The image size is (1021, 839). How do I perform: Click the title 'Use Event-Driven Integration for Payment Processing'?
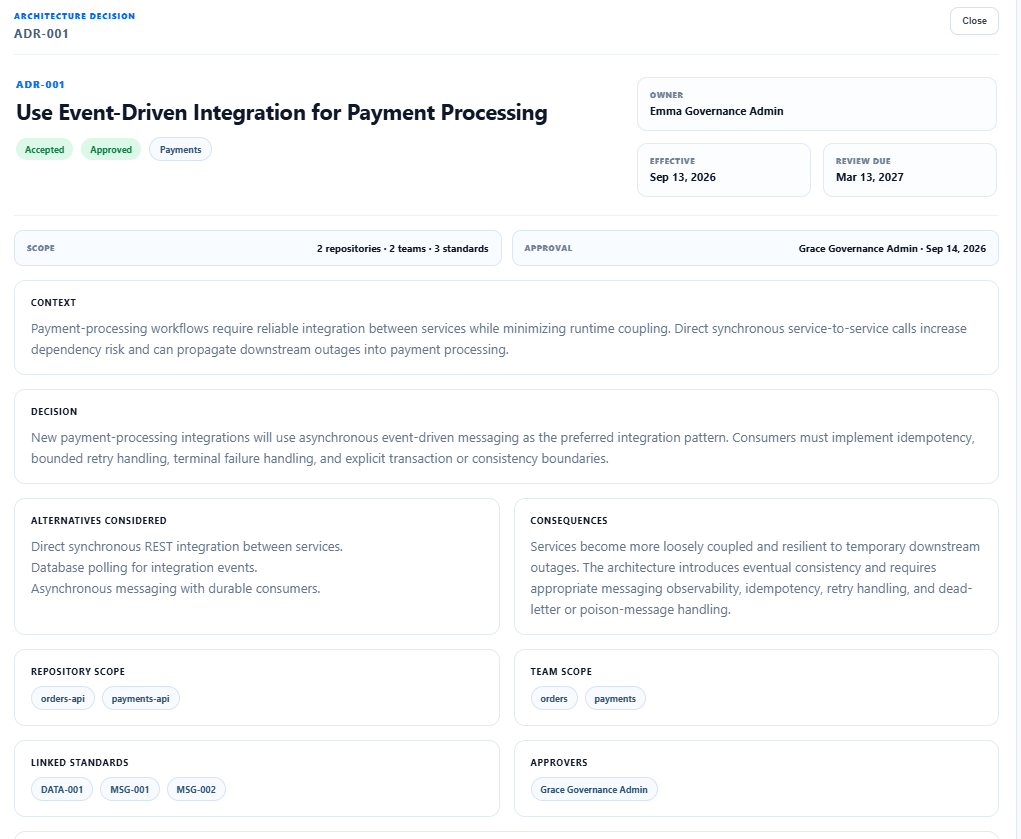point(281,113)
